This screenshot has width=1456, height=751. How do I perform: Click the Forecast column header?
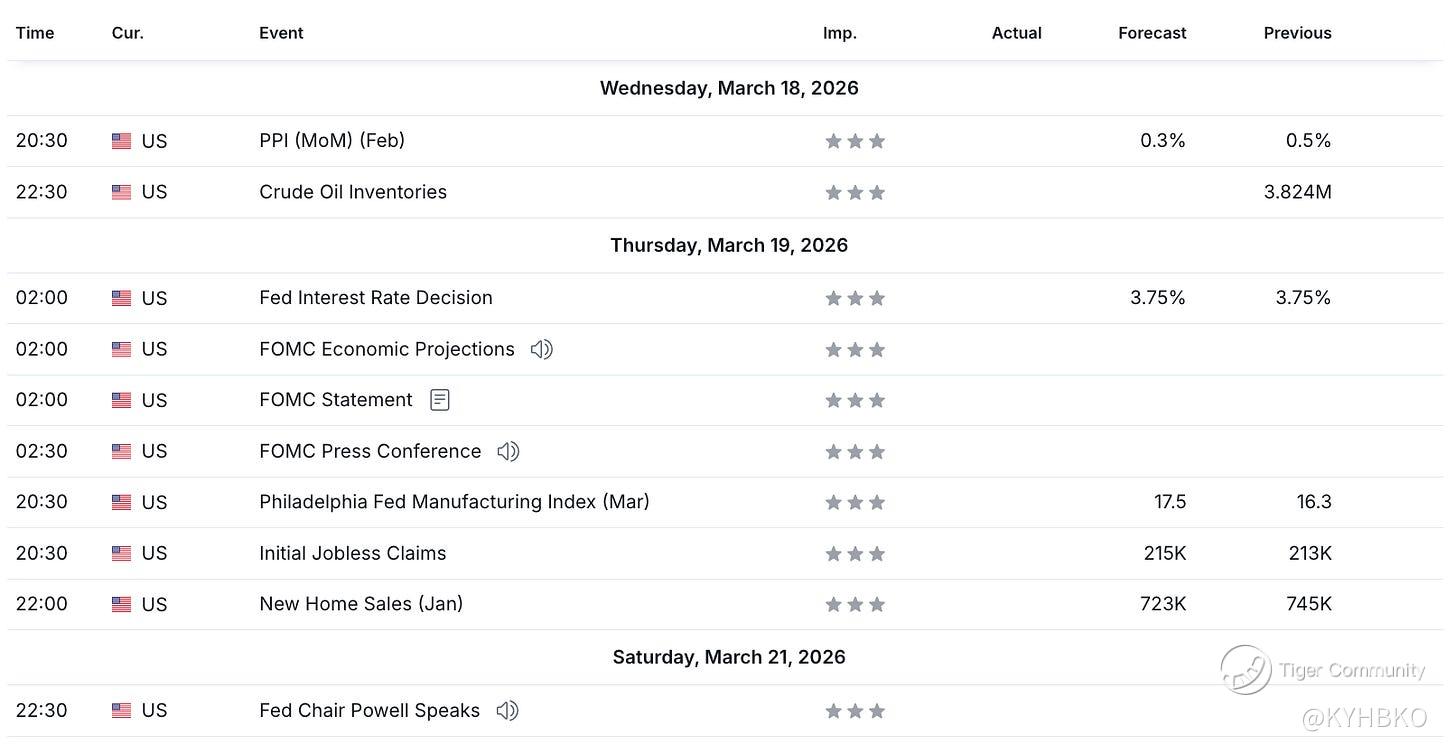[1152, 33]
